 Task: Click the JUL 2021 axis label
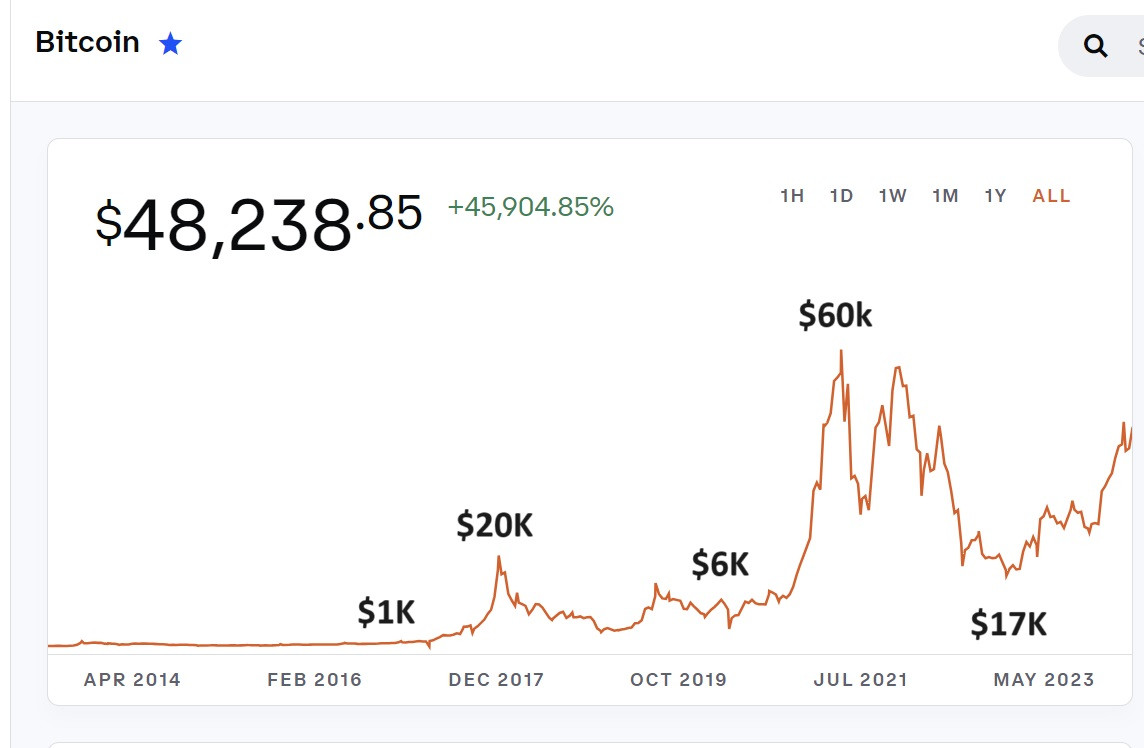tap(860, 680)
